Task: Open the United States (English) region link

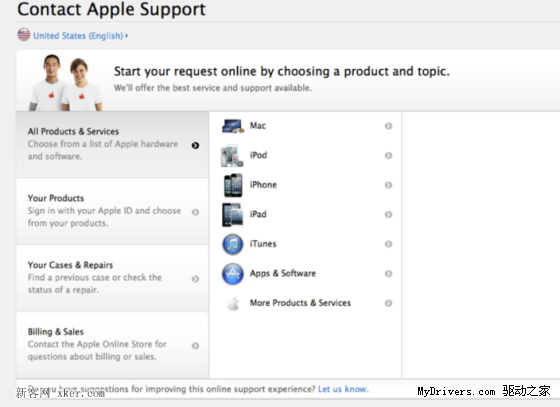Action: pos(80,36)
